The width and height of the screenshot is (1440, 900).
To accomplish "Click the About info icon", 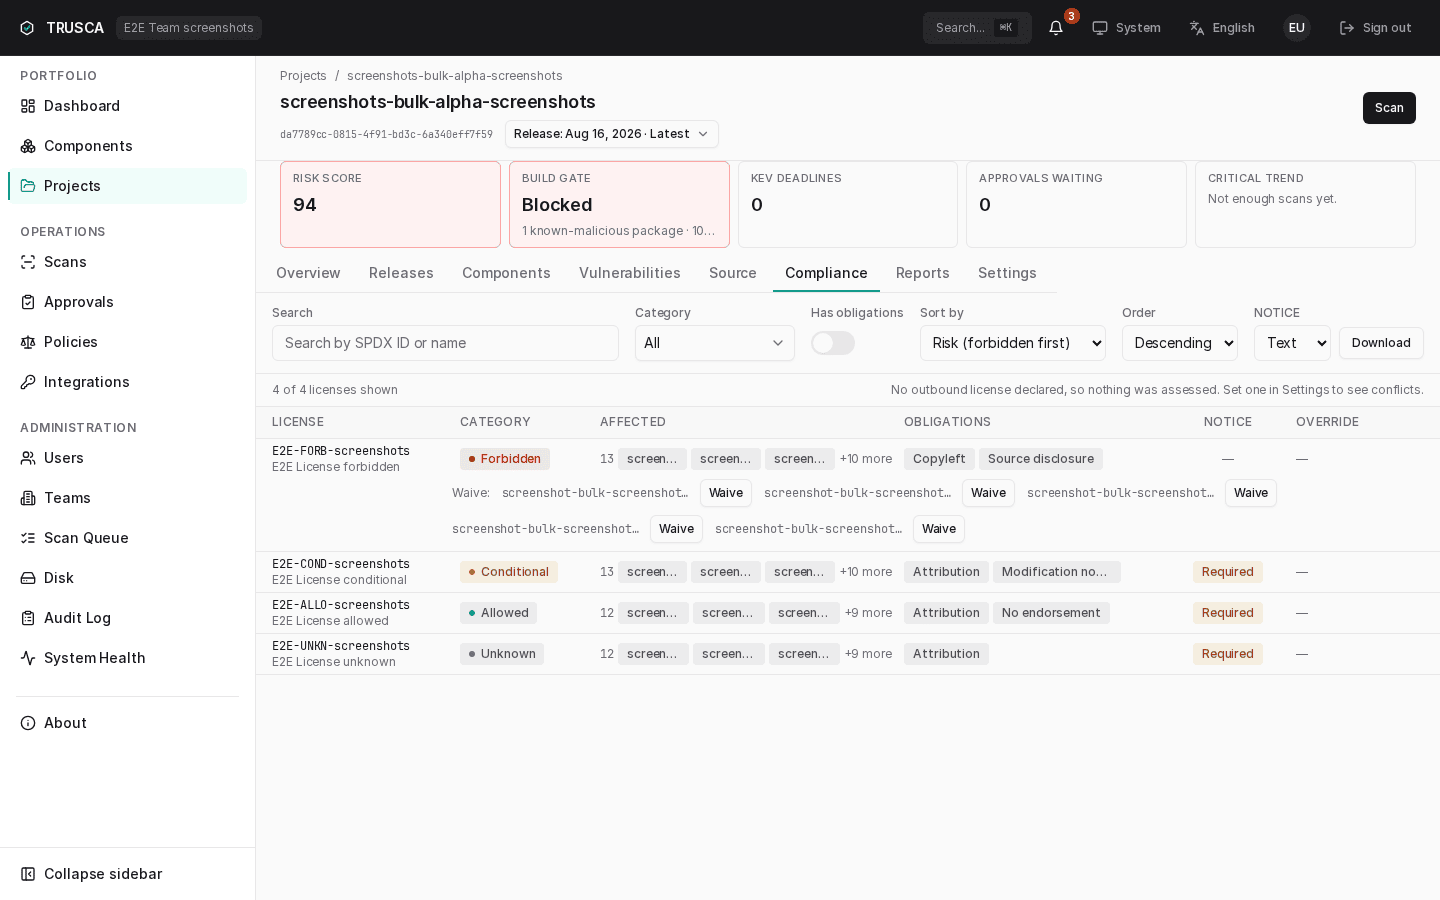I will coord(28,723).
